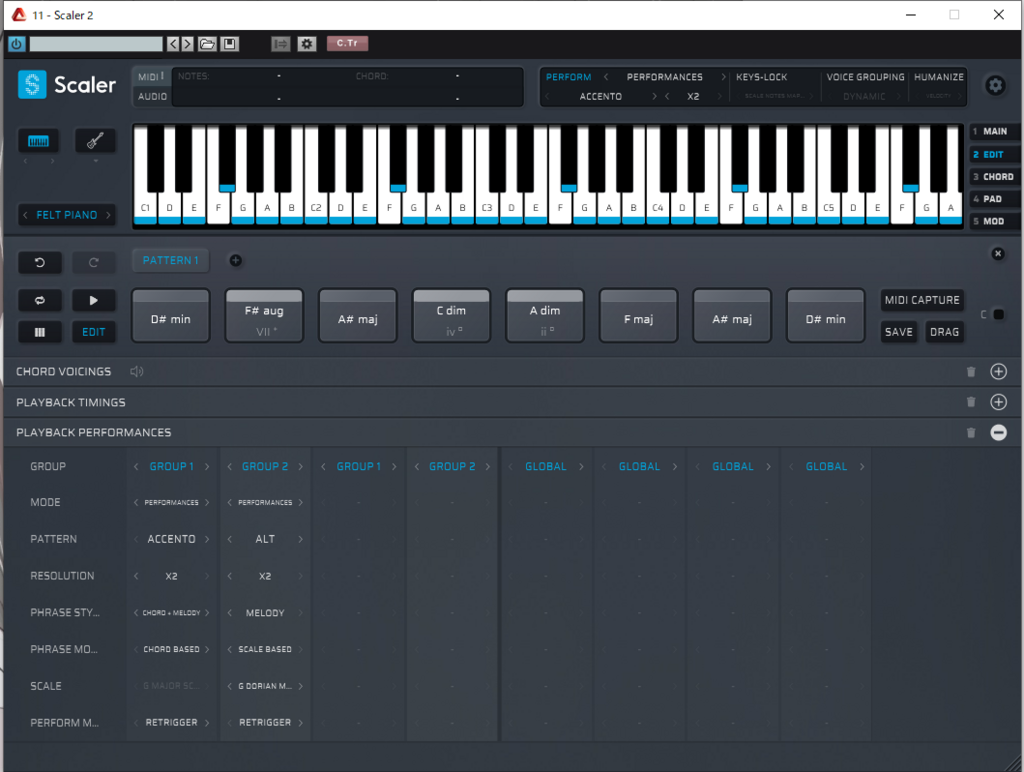Click the SAVE button

click(x=899, y=332)
